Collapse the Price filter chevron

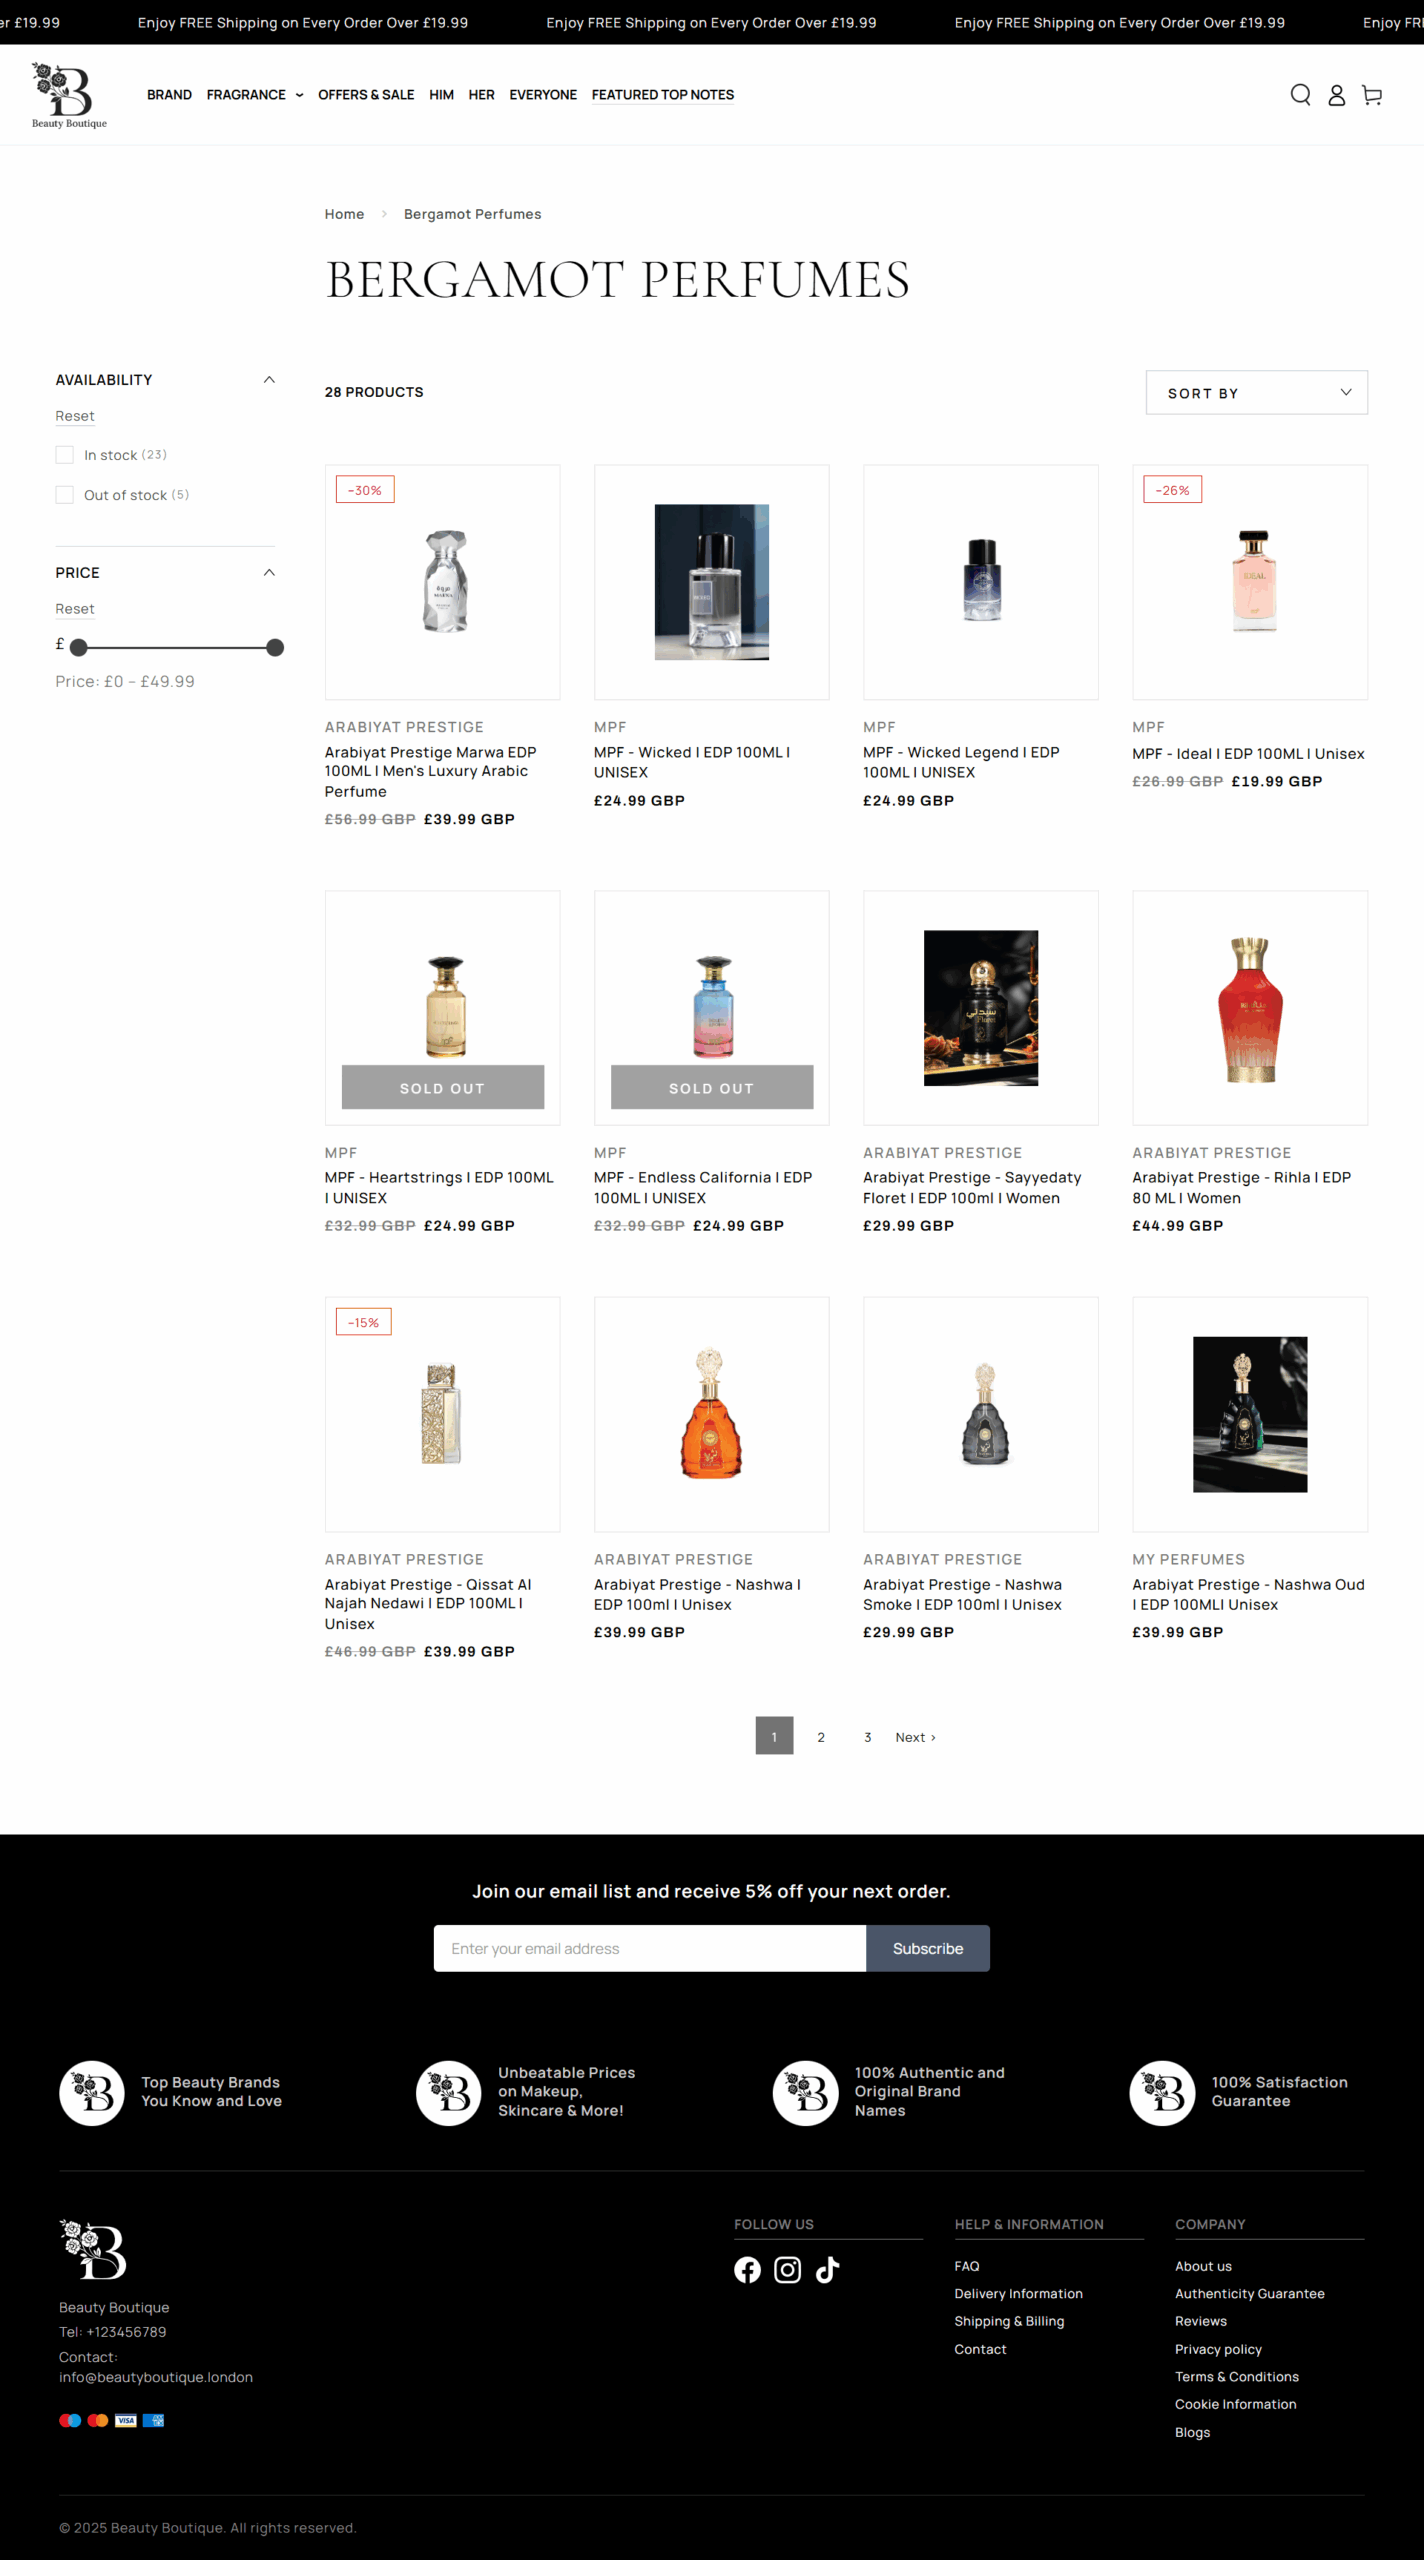(269, 573)
